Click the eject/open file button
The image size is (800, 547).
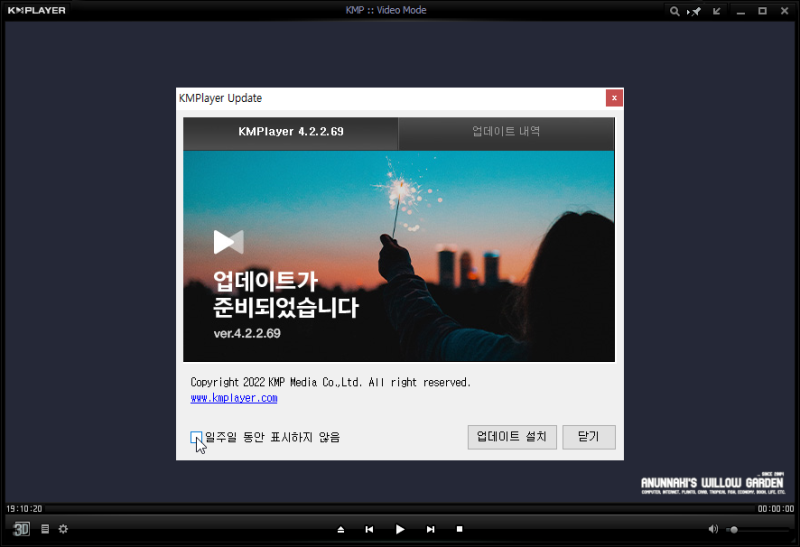pyautogui.click(x=341, y=530)
